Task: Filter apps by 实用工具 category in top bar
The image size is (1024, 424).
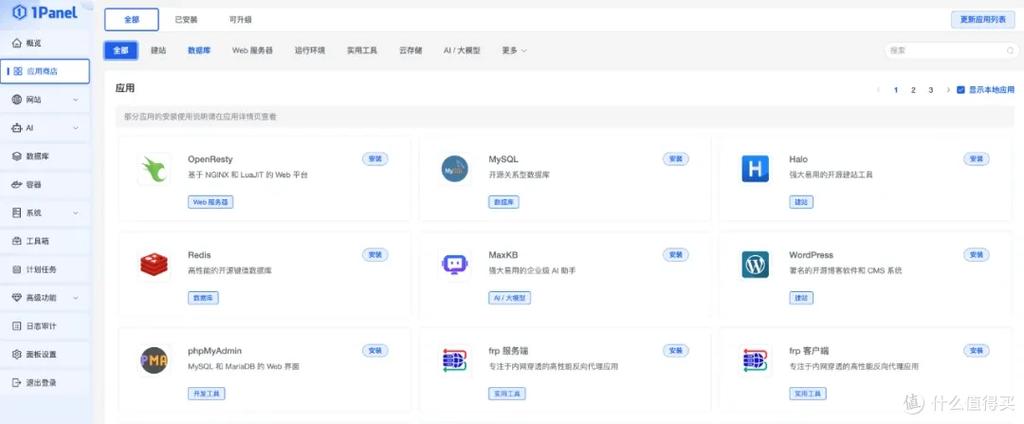Action: [x=362, y=50]
